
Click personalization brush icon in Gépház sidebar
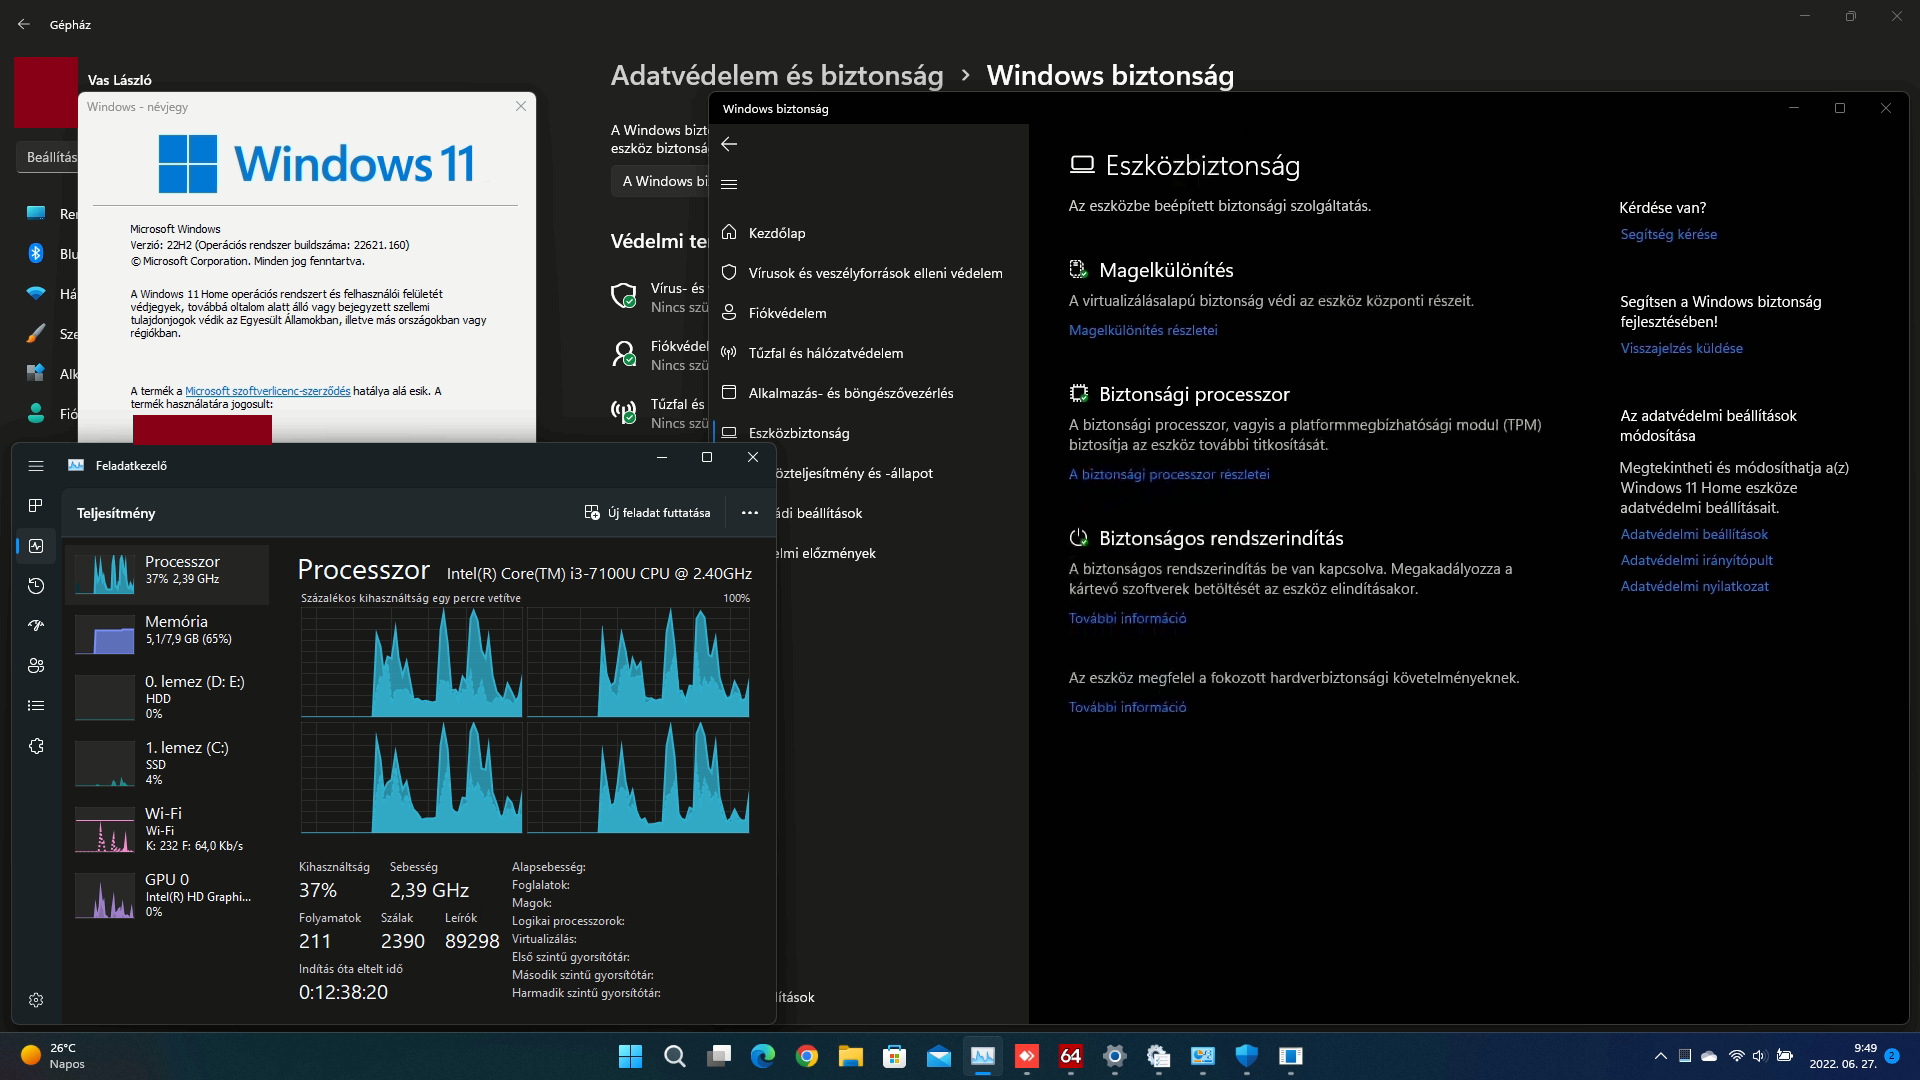pyautogui.click(x=36, y=333)
